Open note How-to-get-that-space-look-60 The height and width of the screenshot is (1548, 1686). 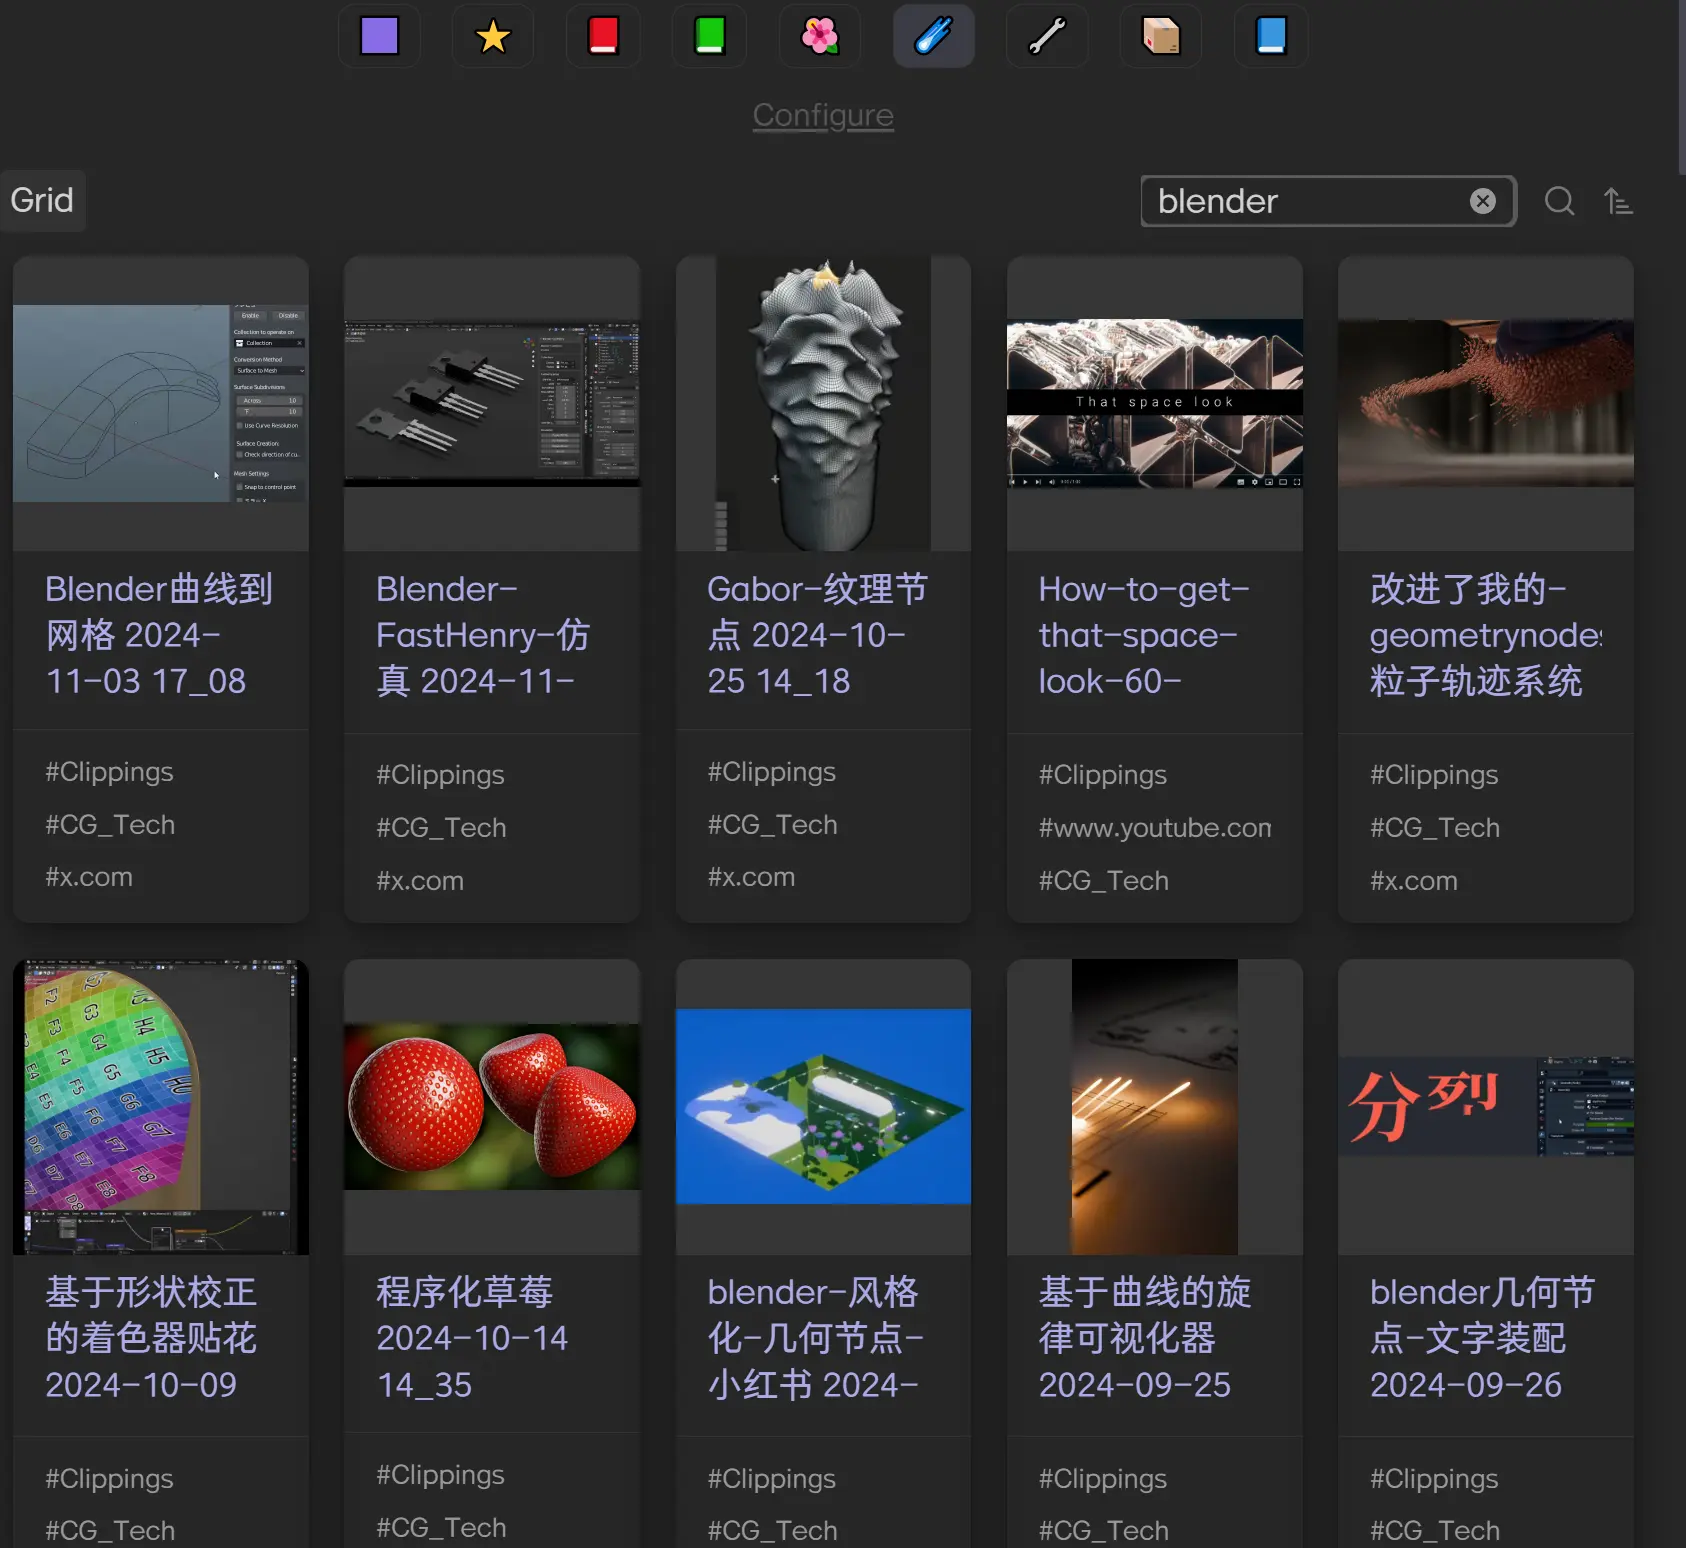[1144, 635]
